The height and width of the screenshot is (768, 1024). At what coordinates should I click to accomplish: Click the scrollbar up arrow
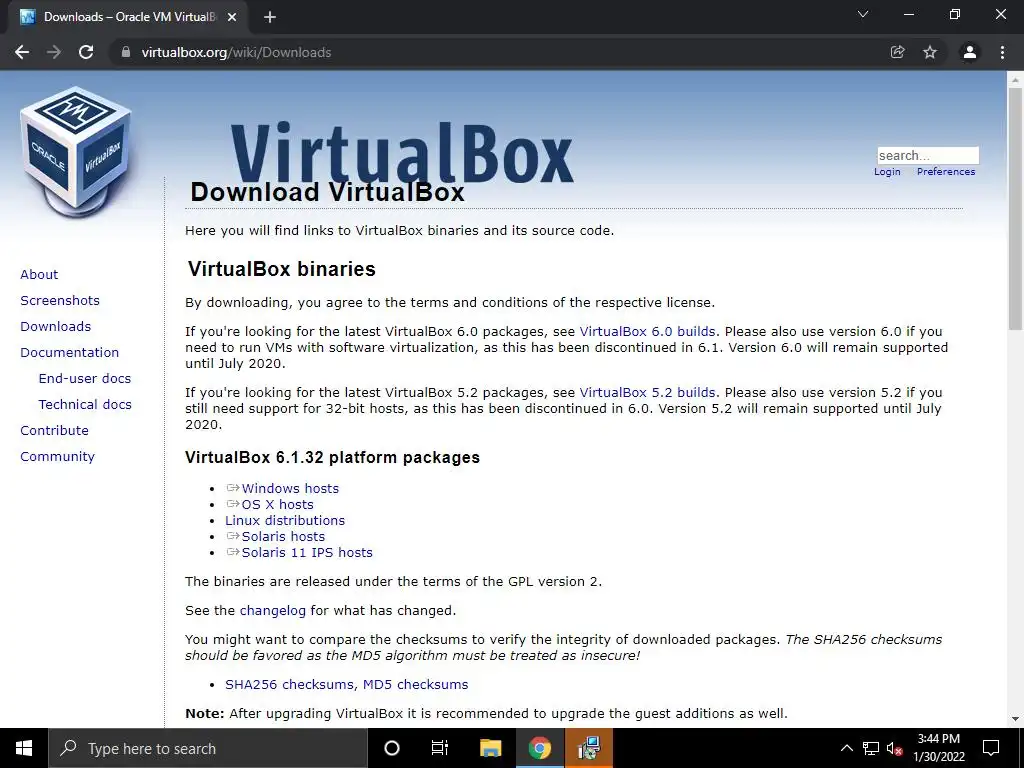[x=1015, y=79]
